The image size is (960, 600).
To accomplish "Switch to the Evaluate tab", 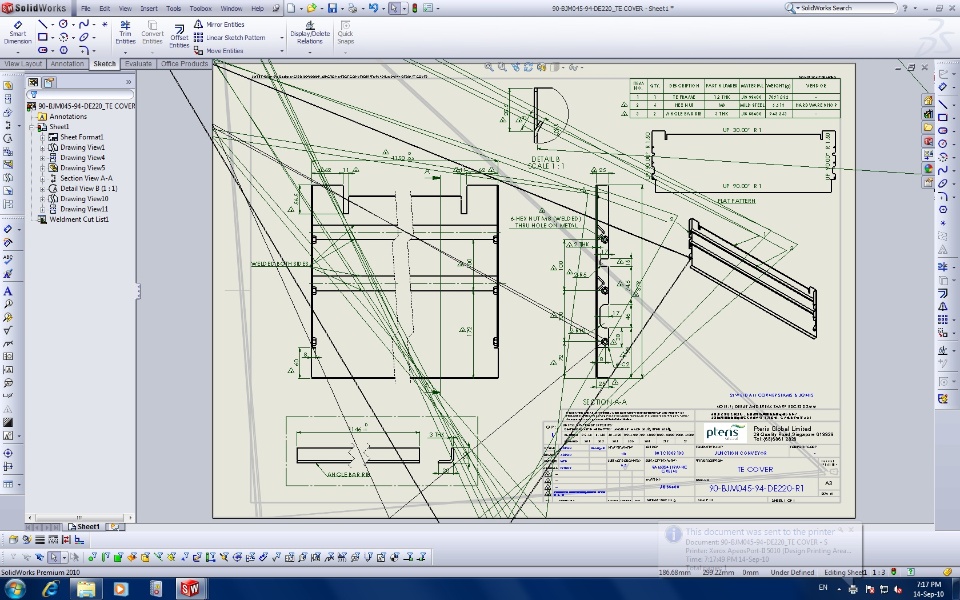I will pos(138,64).
